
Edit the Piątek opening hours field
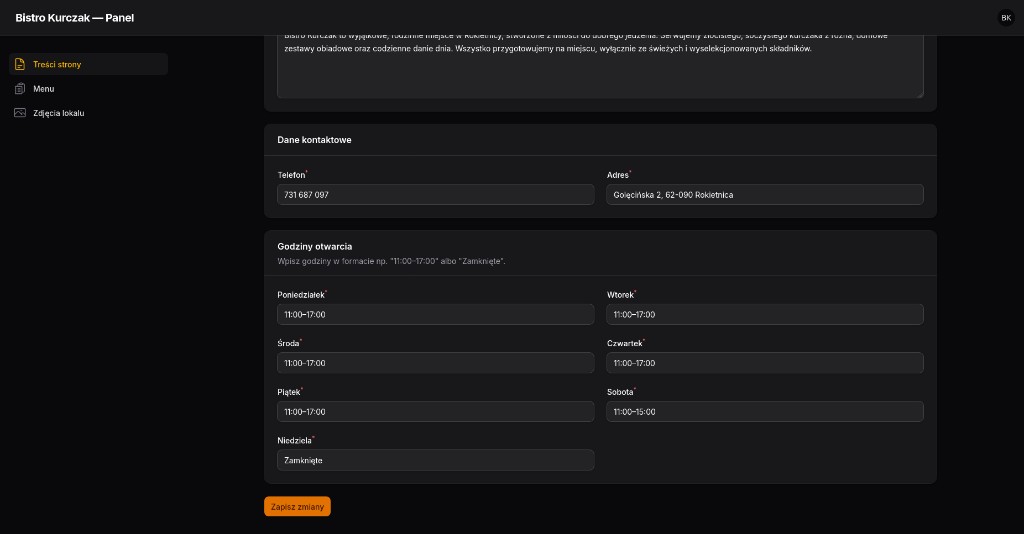pos(436,411)
